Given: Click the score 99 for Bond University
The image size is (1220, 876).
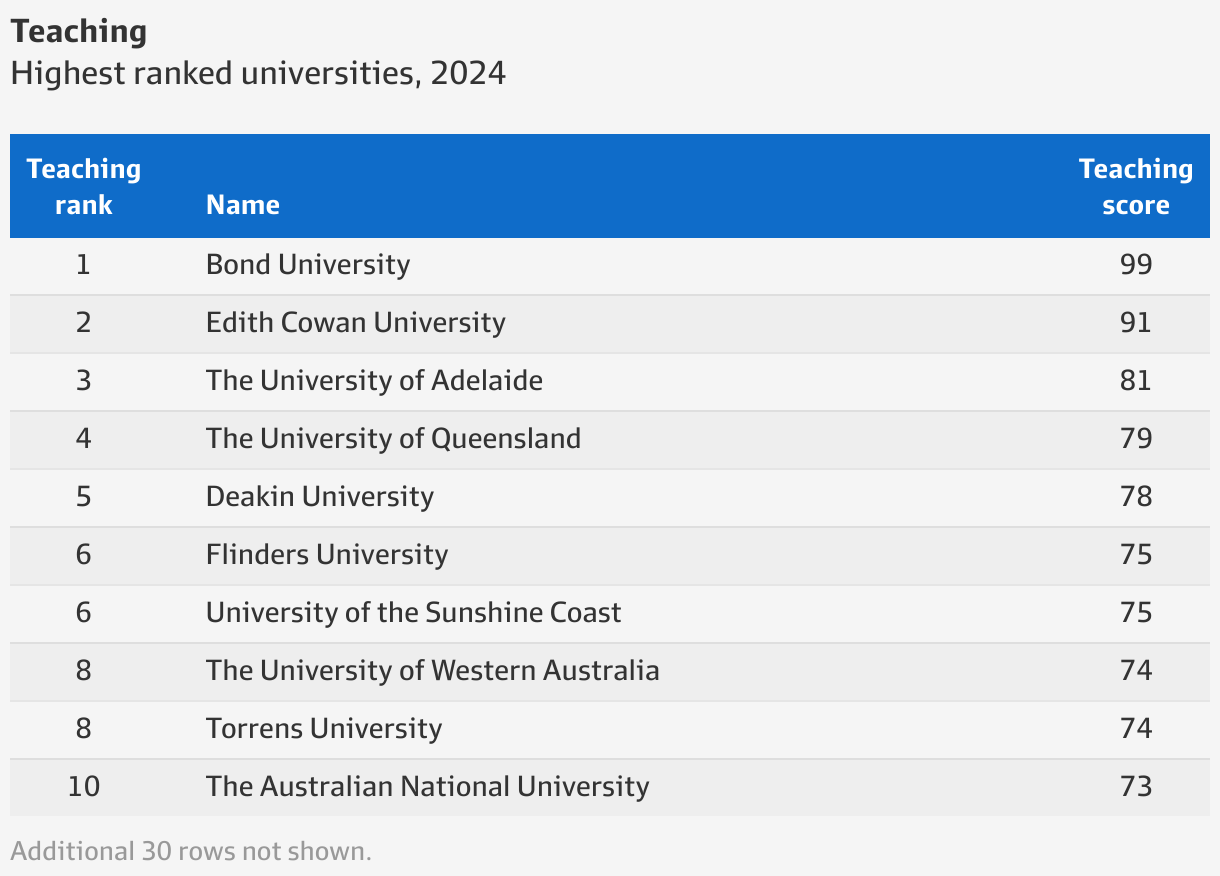Looking at the screenshot, I should pos(1136,265).
